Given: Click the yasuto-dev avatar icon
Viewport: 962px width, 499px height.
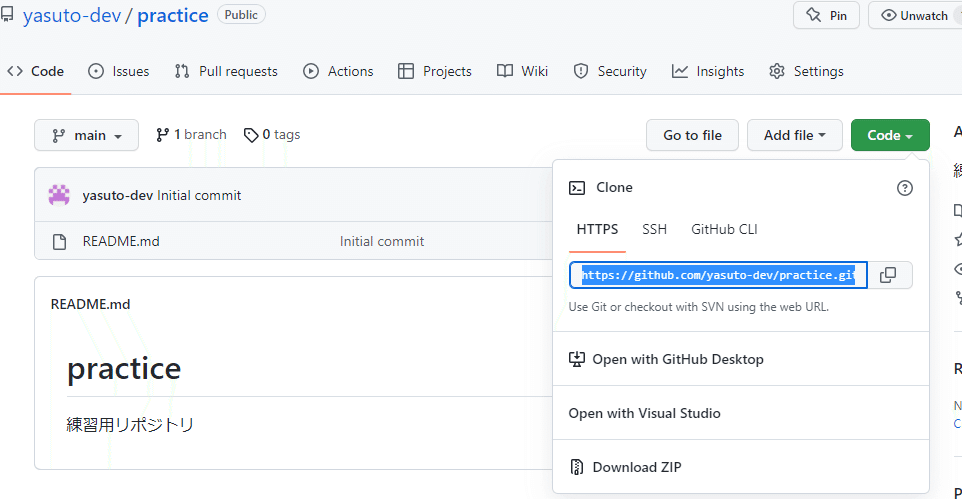Looking at the screenshot, I should click(x=59, y=195).
